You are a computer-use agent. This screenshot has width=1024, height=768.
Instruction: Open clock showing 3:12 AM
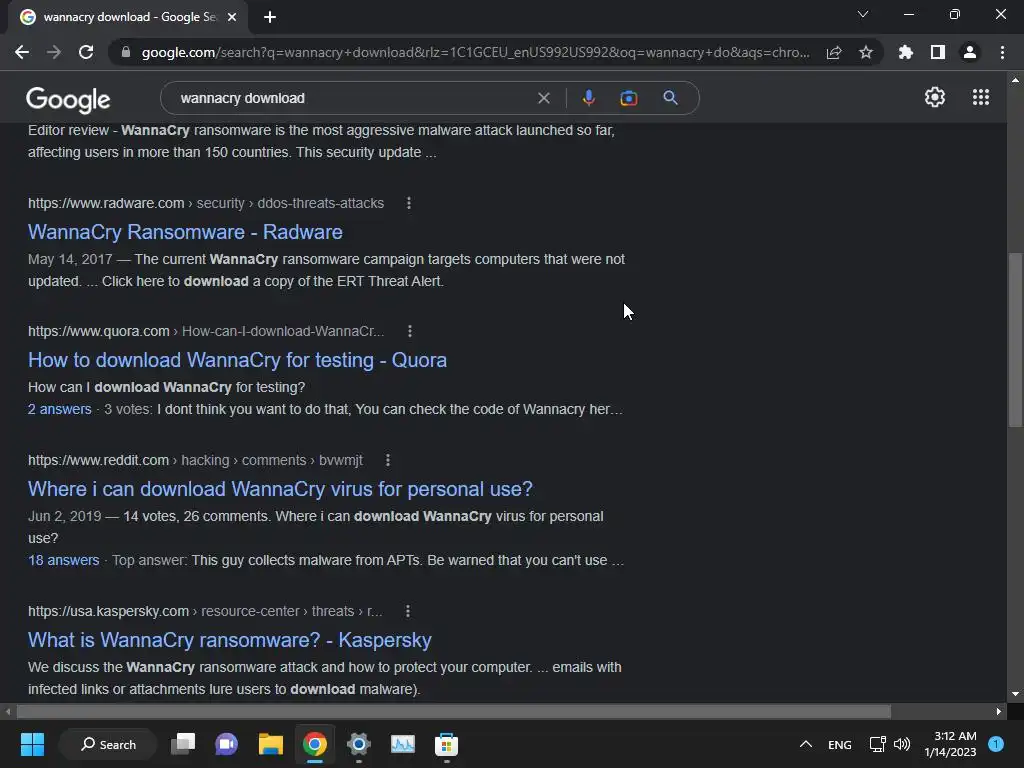click(x=950, y=744)
